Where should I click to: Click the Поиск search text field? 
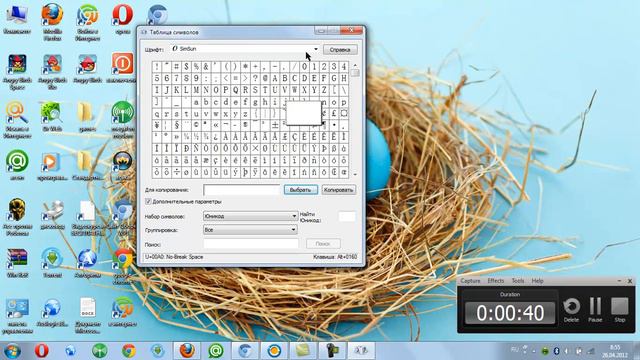pos(251,244)
